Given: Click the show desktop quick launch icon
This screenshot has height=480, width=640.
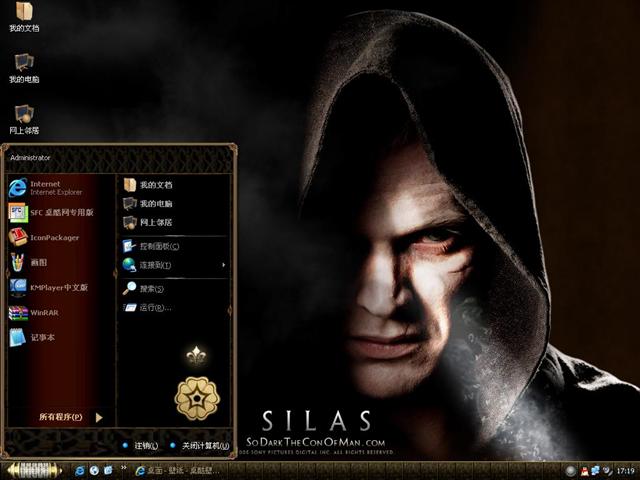Looking at the screenshot, I should coord(108,471).
